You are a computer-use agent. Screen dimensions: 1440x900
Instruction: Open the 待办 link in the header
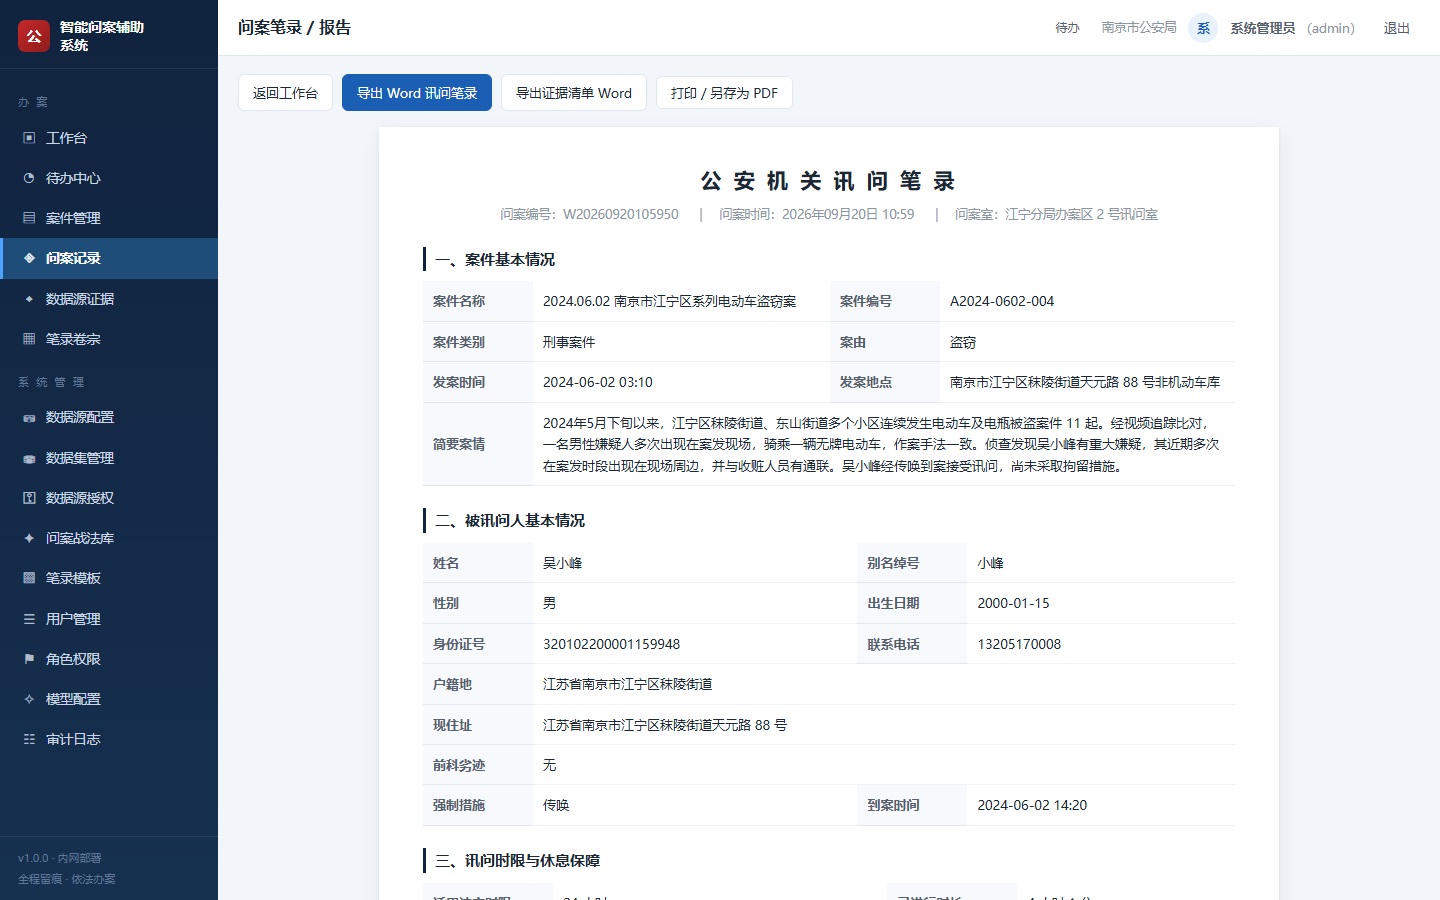[x=1067, y=28]
